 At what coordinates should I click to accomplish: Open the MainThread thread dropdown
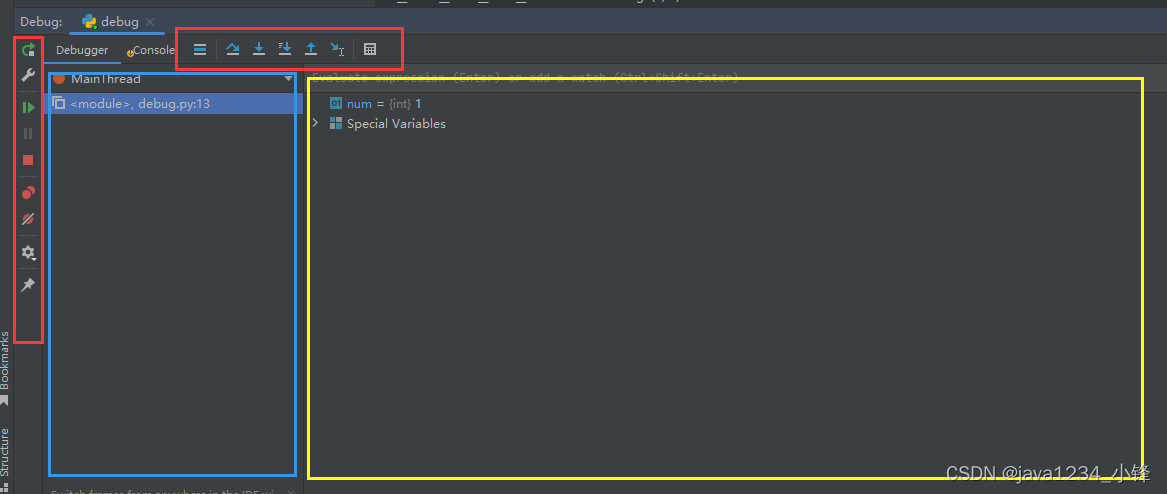click(x=173, y=79)
